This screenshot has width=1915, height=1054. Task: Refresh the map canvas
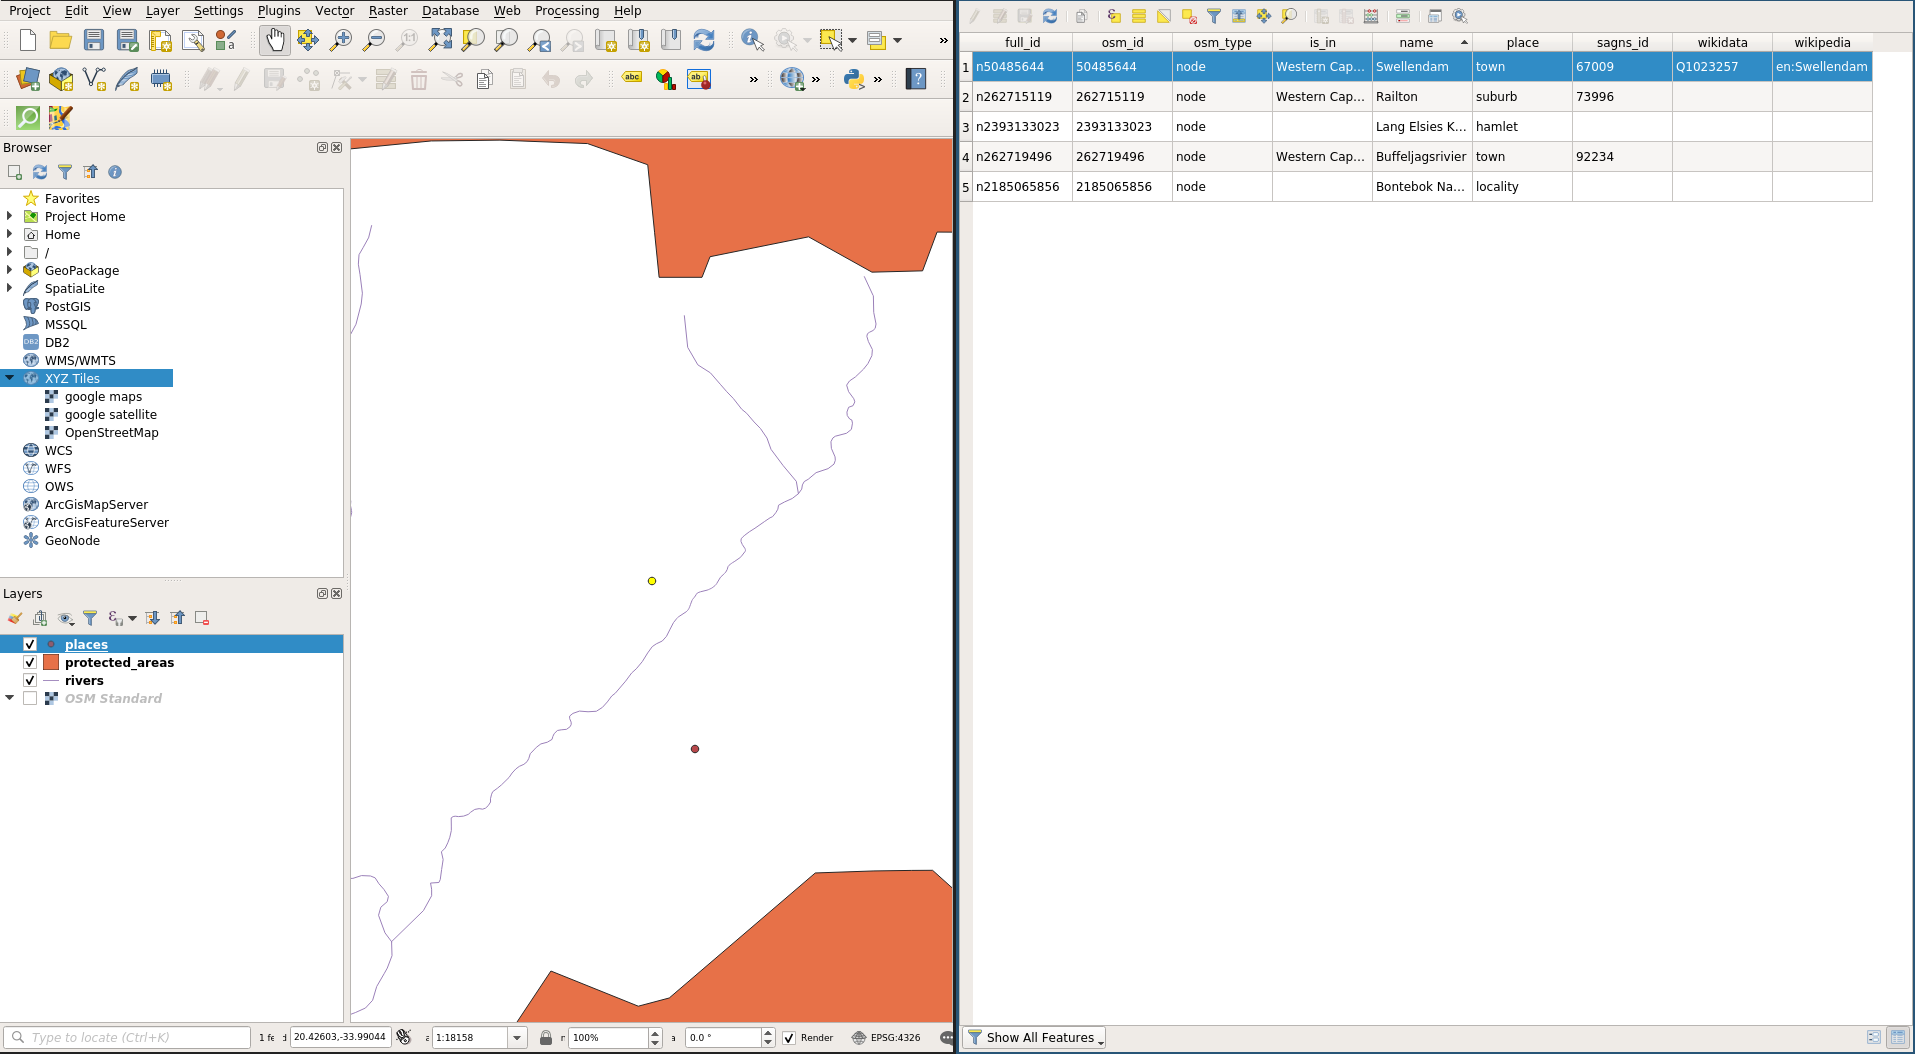(704, 40)
